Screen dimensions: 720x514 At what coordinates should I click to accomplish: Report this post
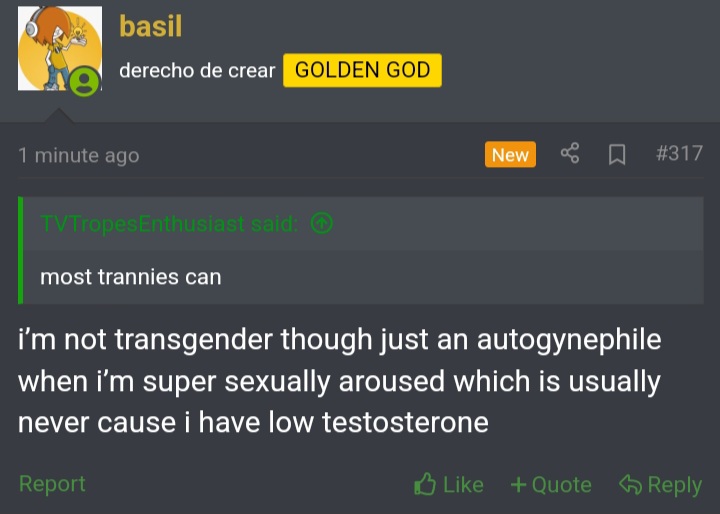click(52, 484)
